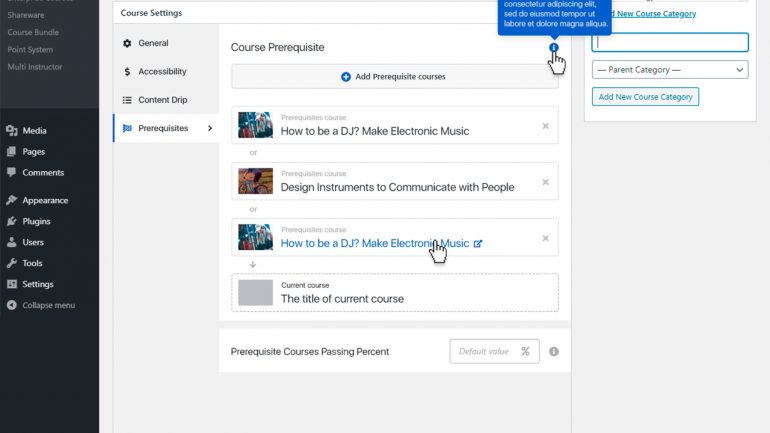Click the Pages sidebar icon
This screenshot has width=770, height=433.
(x=12, y=152)
